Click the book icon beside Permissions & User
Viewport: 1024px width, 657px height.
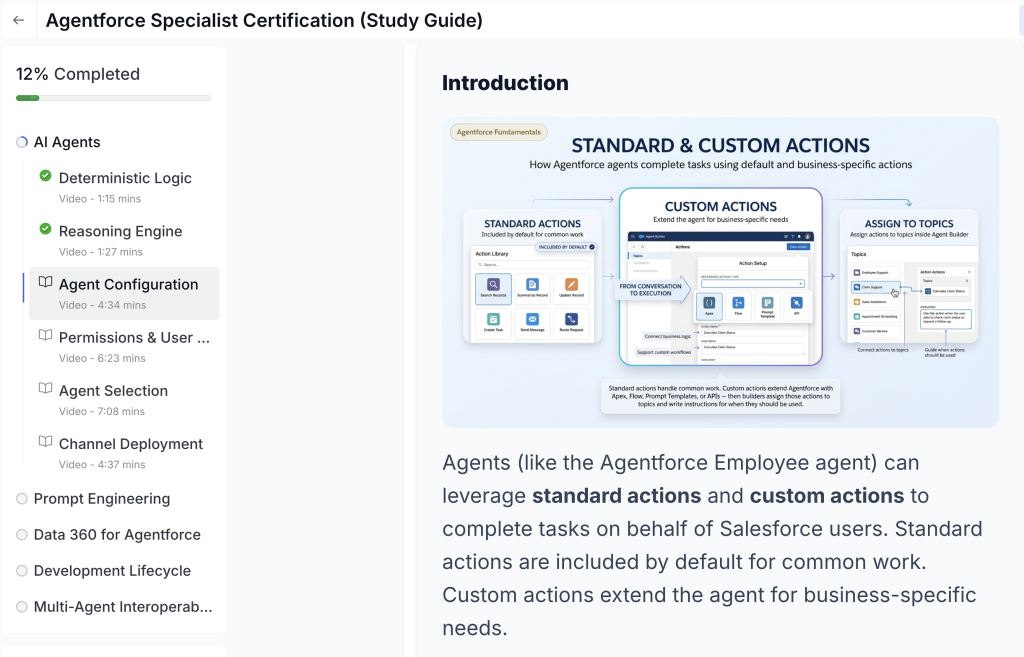45,335
